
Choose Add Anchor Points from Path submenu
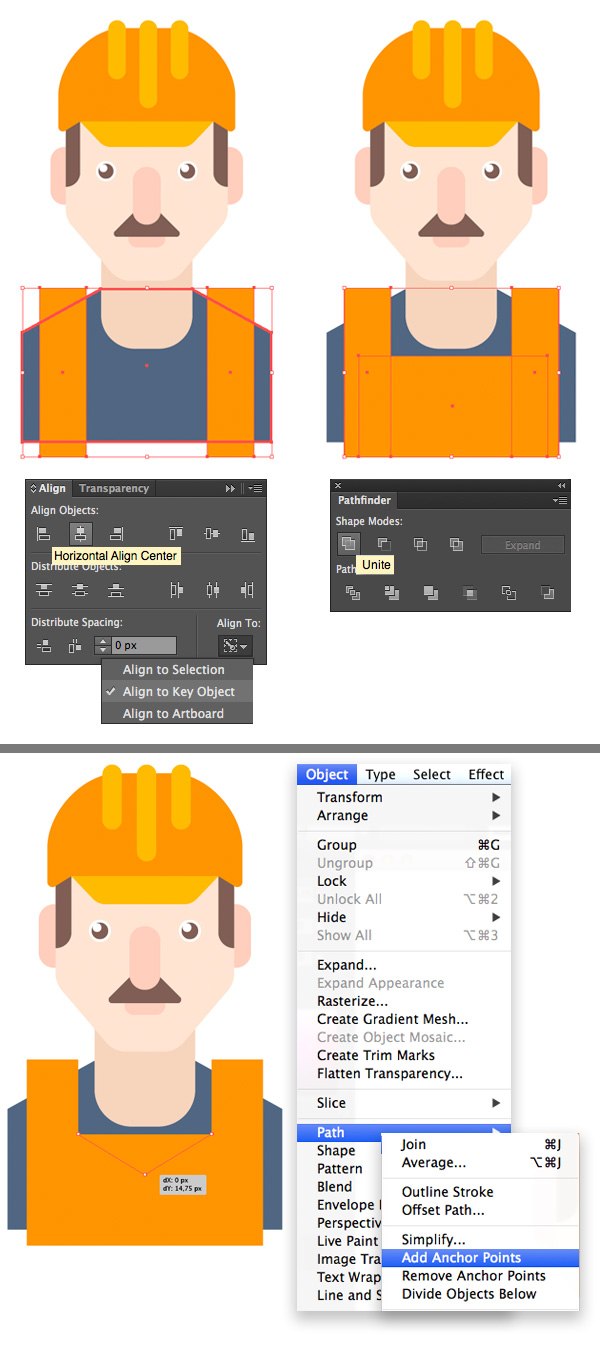tap(461, 1258)
